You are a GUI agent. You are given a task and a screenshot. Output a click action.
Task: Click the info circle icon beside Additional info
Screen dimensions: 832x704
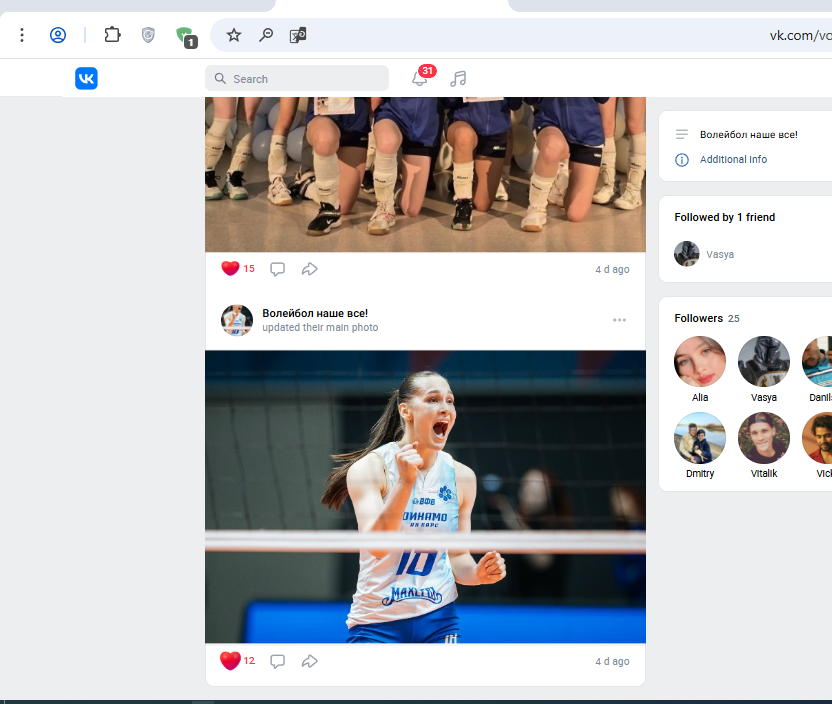(682, 160)
